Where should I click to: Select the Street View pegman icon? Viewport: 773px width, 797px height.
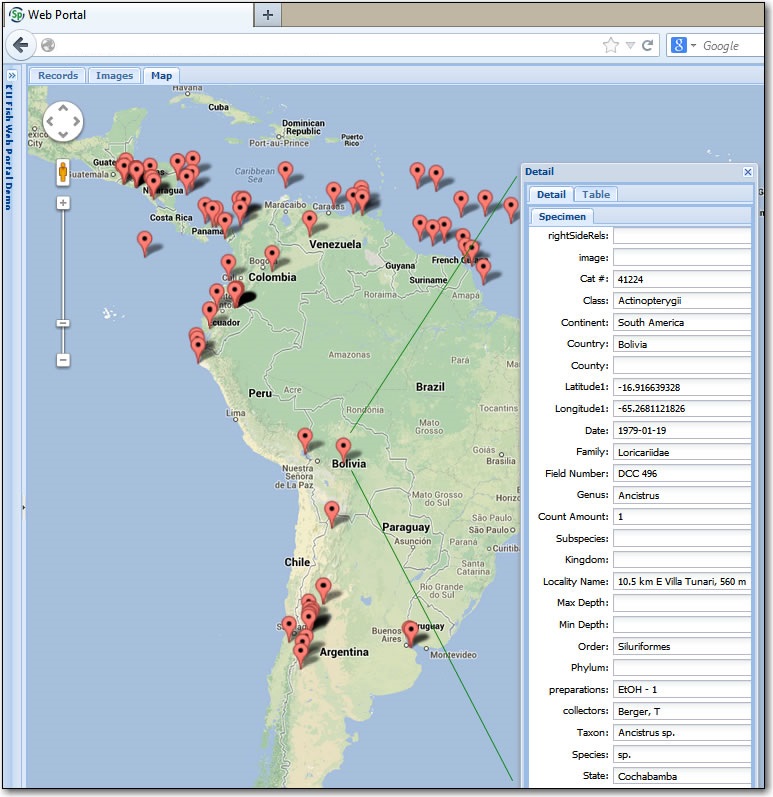63,172
